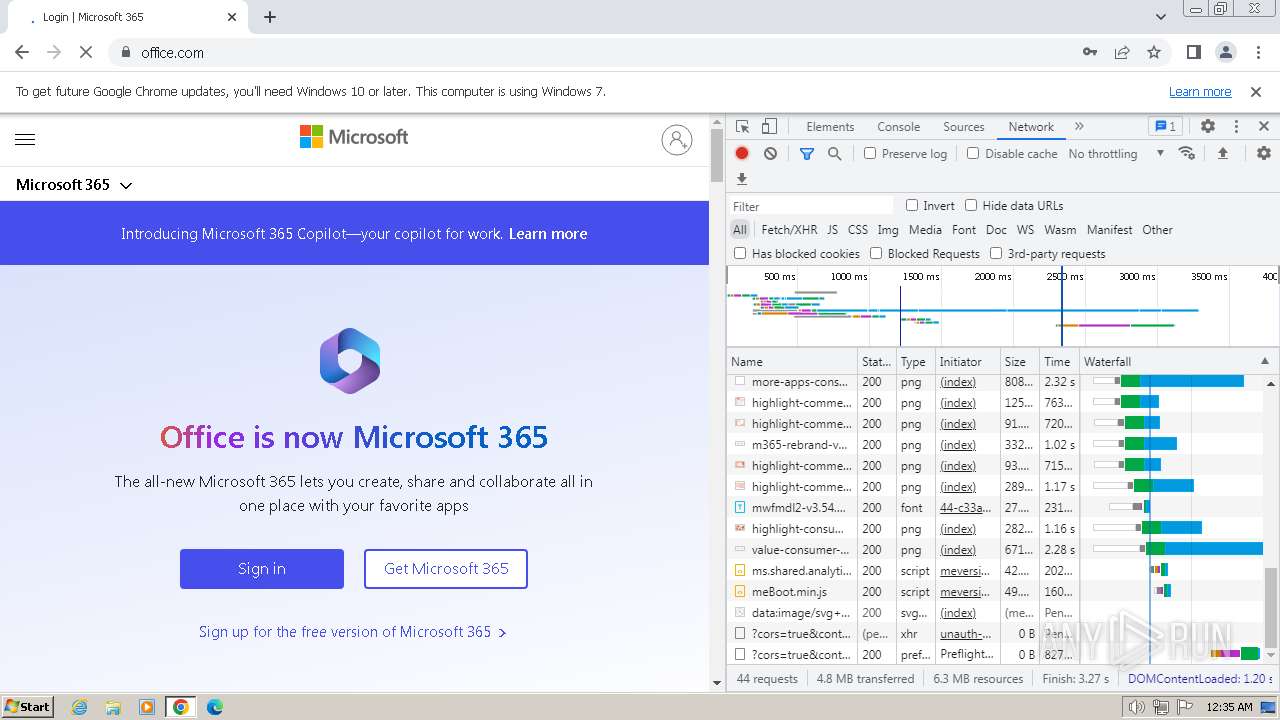This screenshot has height=720, width=1280.
Task: Open Internet Explorer from the taskbar
Action: [x=80, y=707]
